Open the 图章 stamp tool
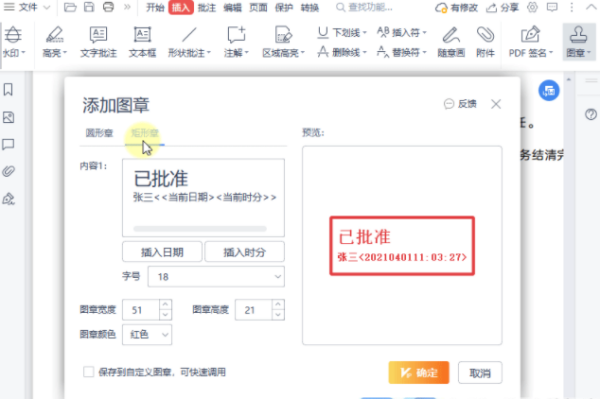This screenshot has height=399, width=600. coord(579,42)
